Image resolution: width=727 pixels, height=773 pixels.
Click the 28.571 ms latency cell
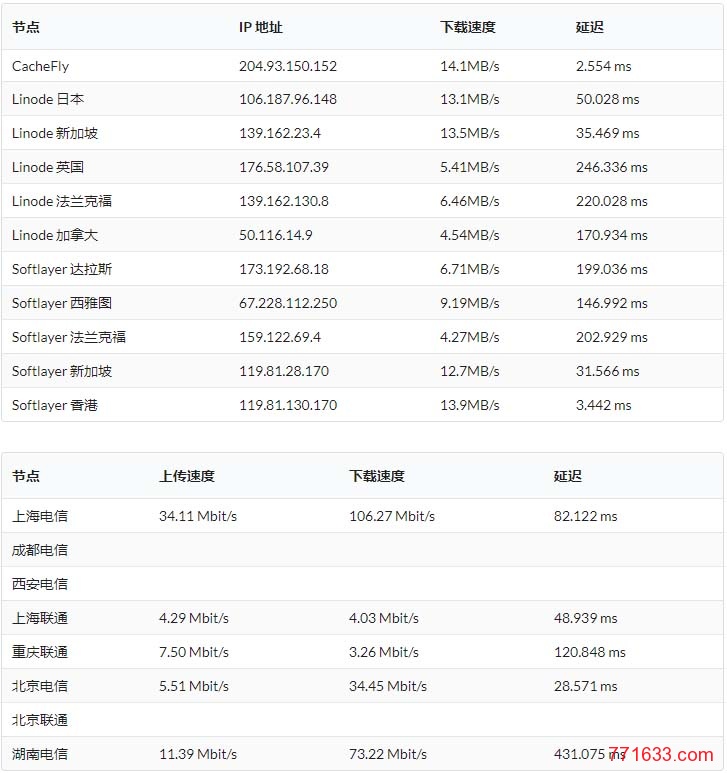pos(585,686)
